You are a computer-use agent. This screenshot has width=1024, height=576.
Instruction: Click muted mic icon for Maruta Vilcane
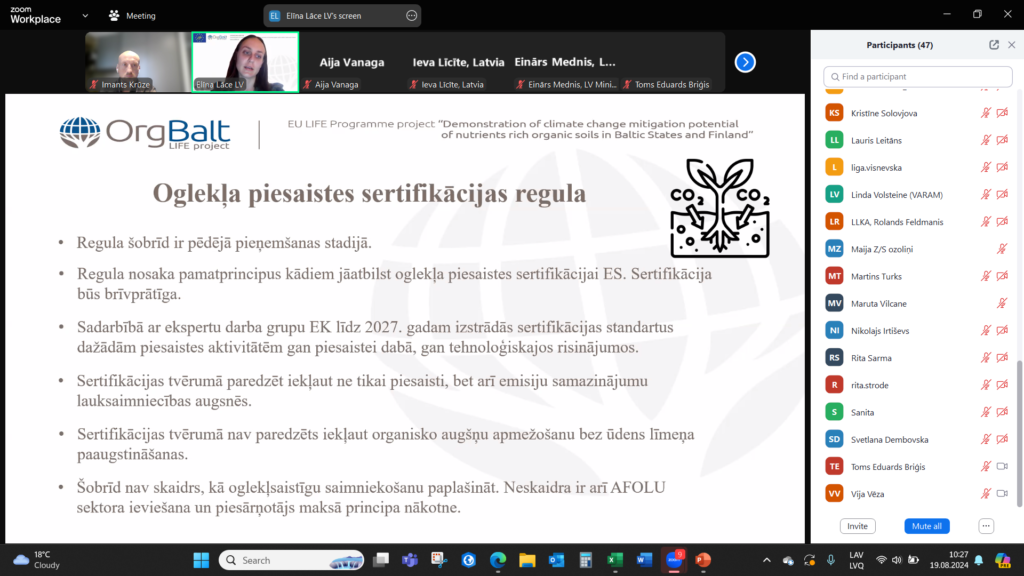[1002, 303]
